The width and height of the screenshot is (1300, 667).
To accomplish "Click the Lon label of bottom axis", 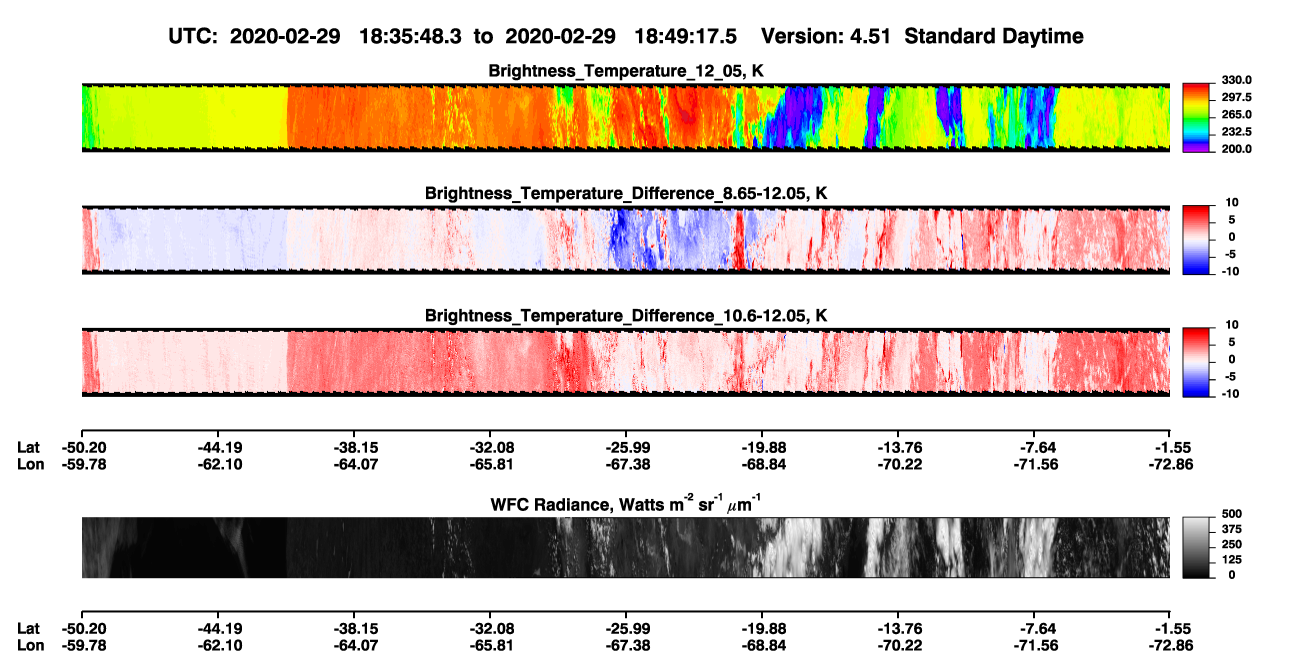I will [30, 645].
